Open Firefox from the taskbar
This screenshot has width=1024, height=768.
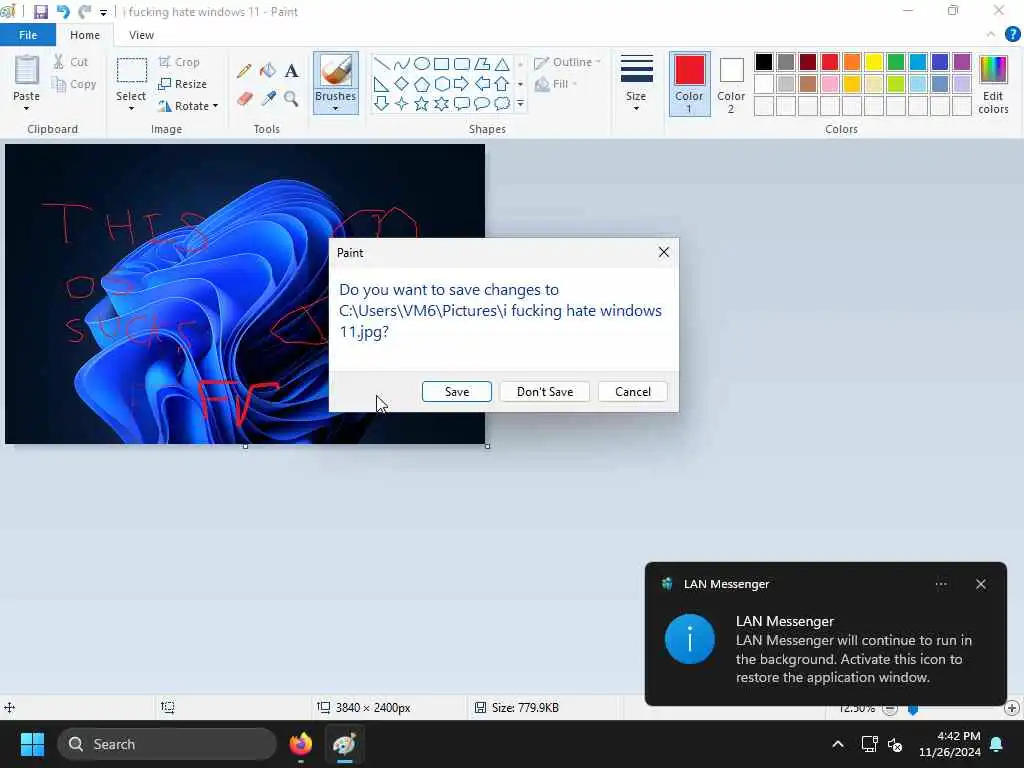pyautogui.click(x=300, y=744)
